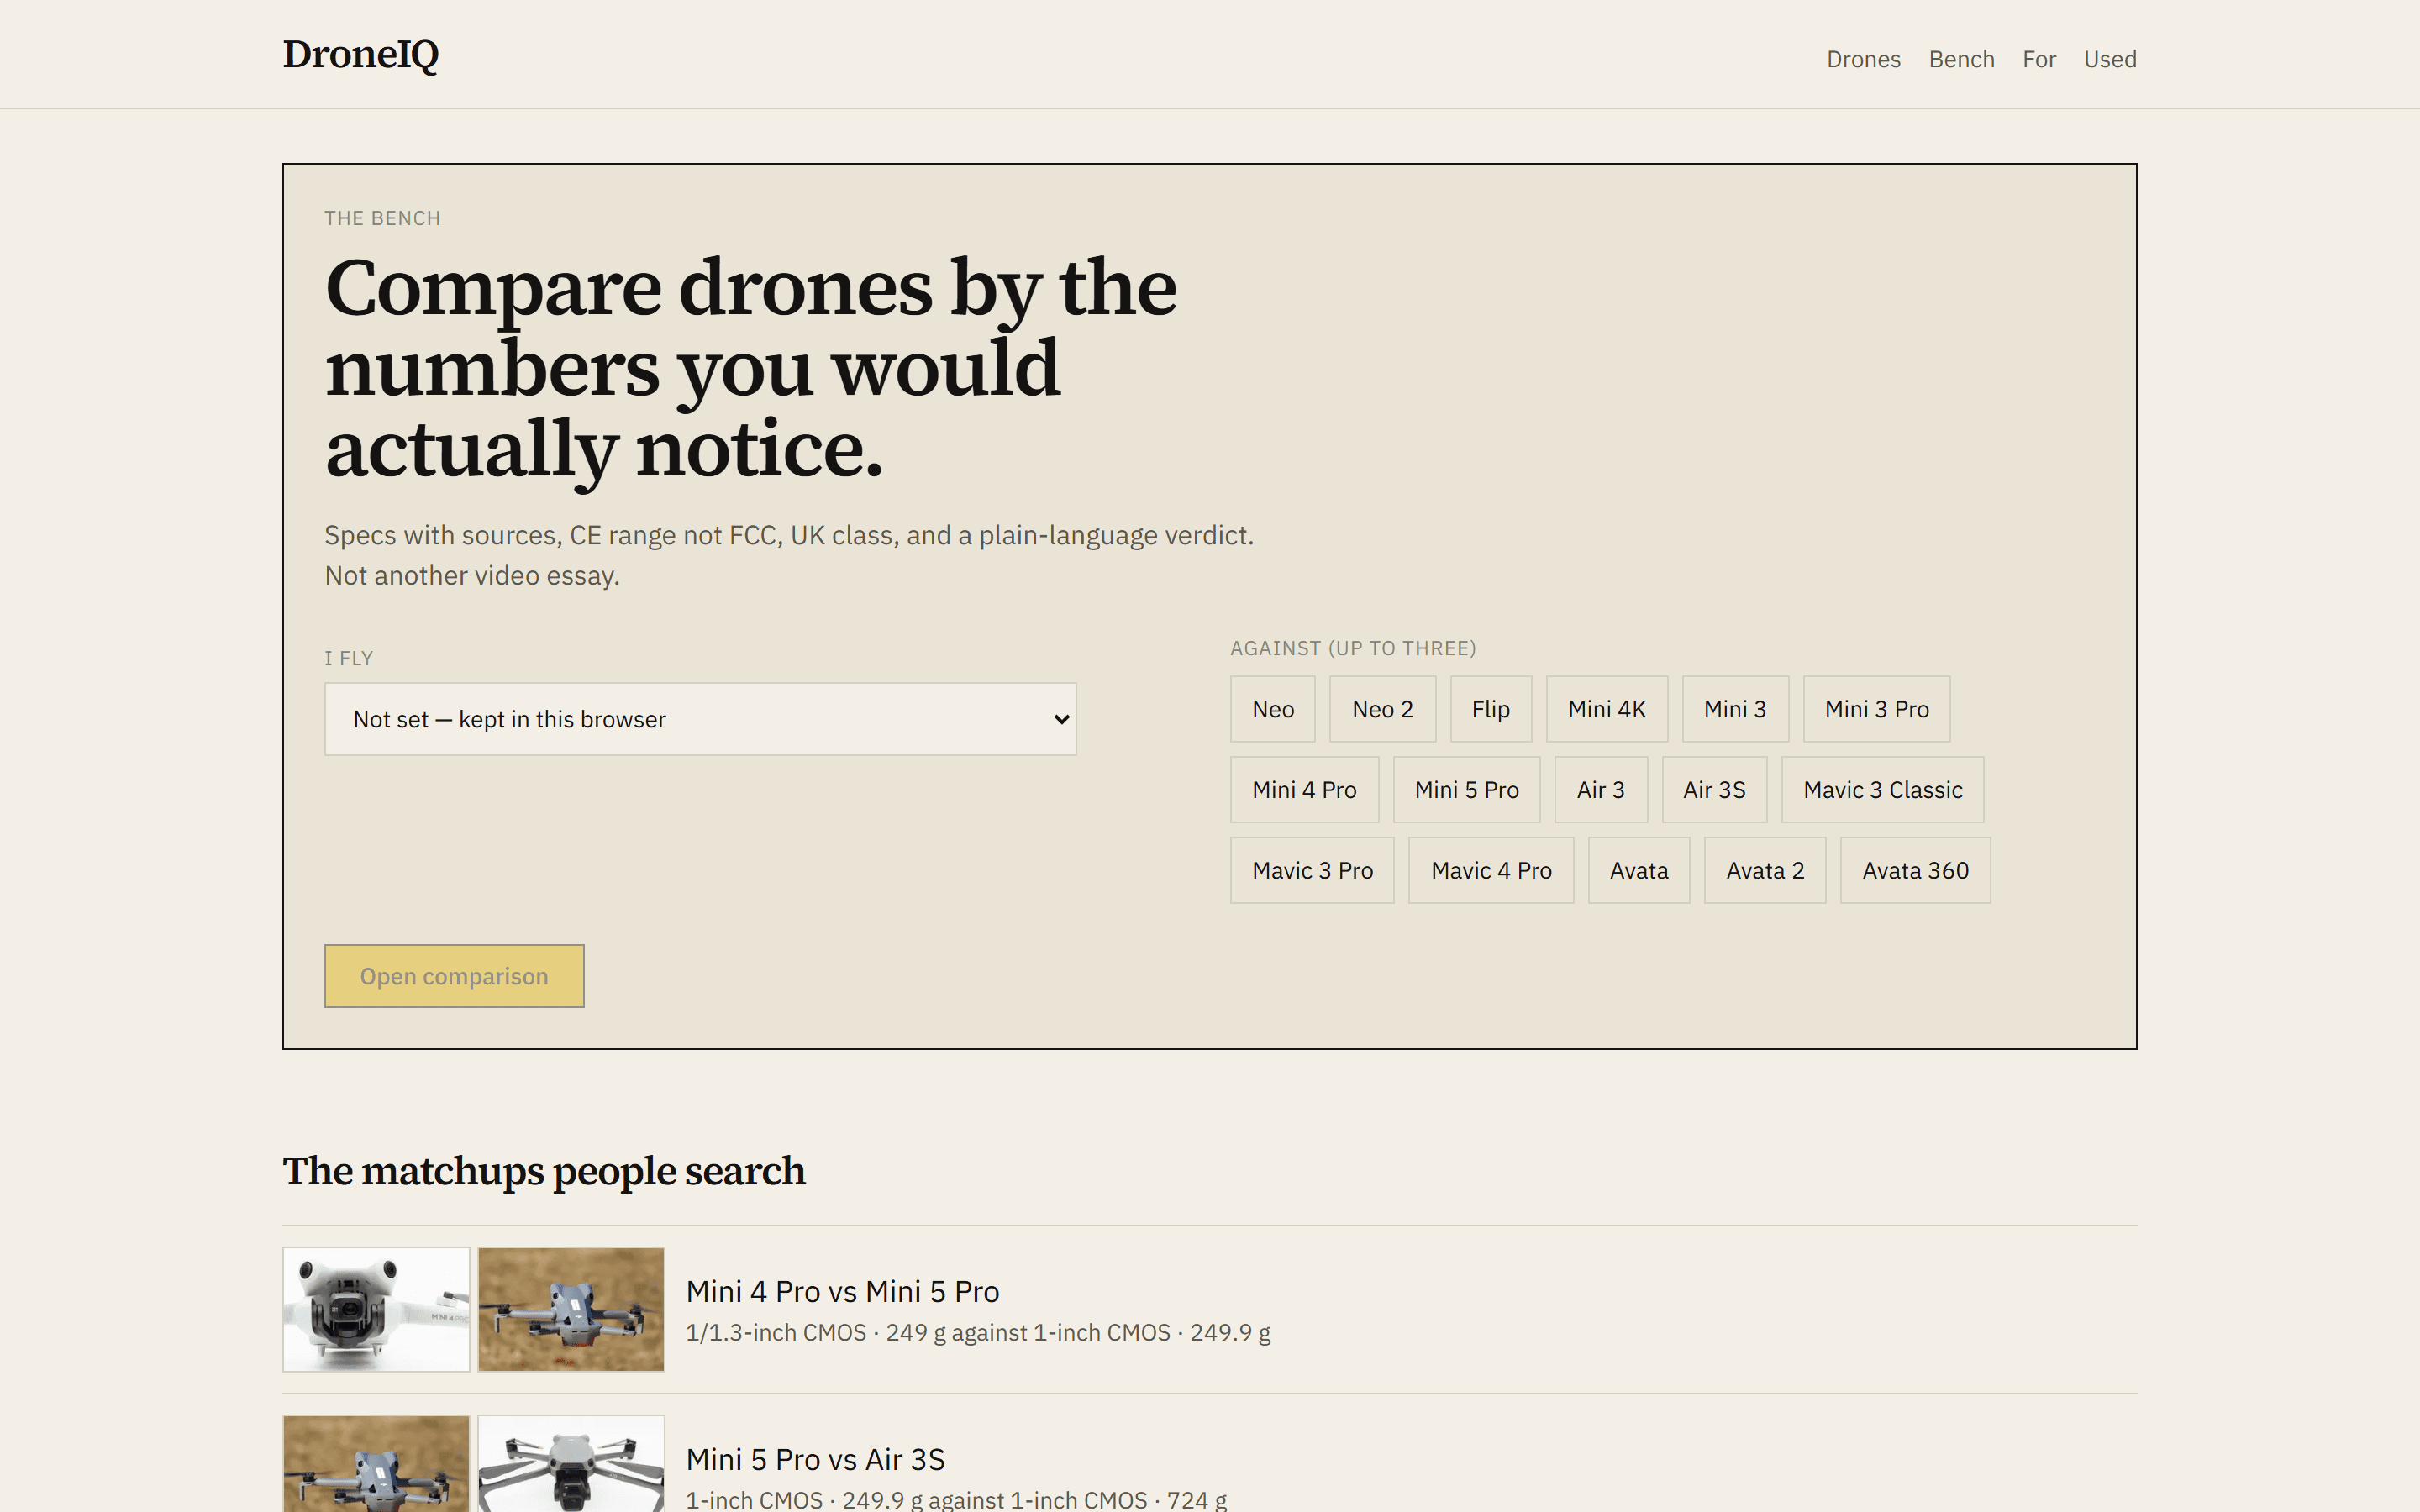Viewport: 2420px width, 1512px height.
Task: Open the Used nav item
Action: 2110,59
